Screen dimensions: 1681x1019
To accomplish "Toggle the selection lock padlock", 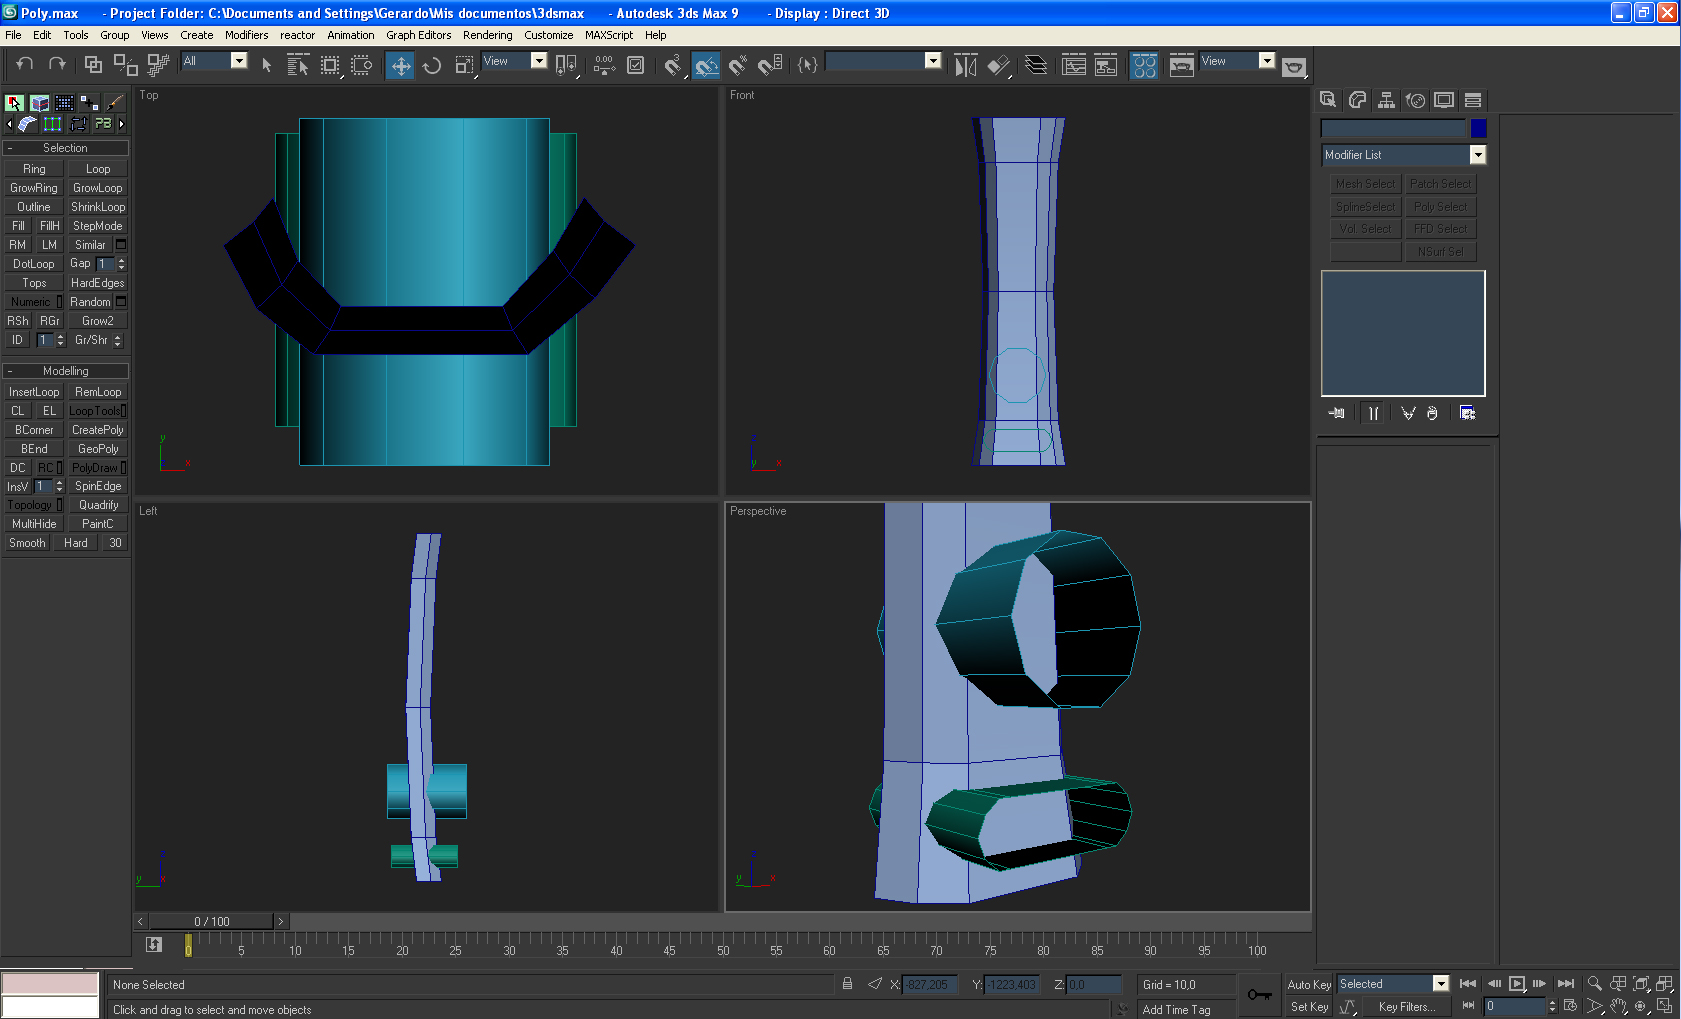I will [847, 984].
